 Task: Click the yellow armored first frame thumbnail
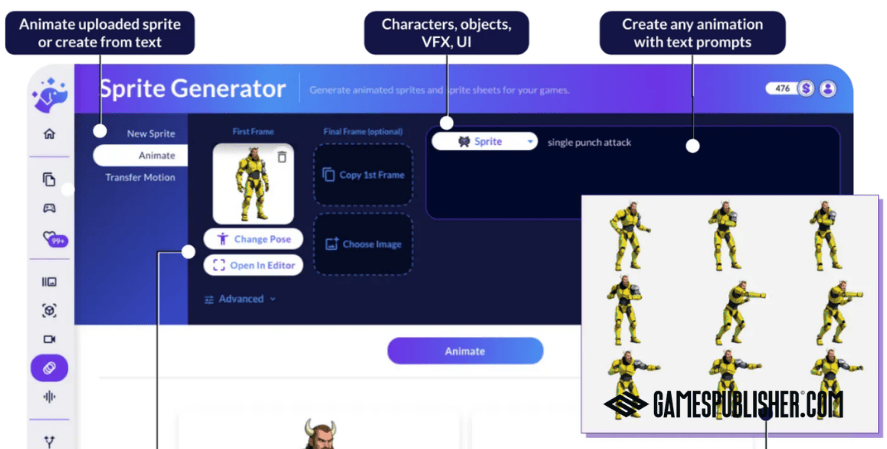[x=253, y=184]
